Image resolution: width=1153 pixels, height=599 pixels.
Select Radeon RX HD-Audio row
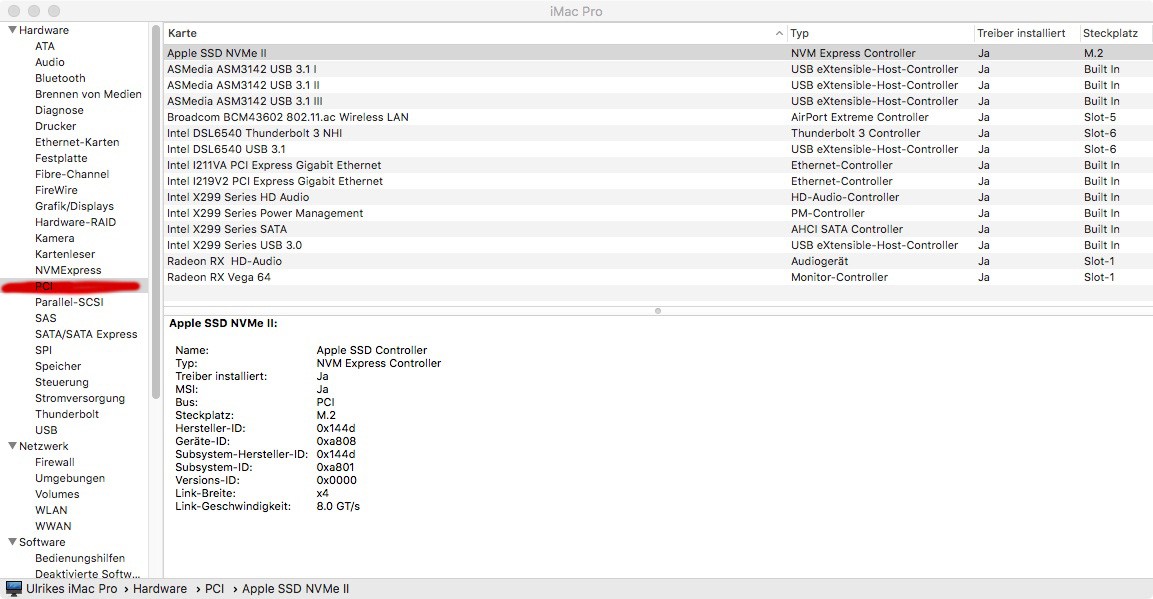(658, 261)
